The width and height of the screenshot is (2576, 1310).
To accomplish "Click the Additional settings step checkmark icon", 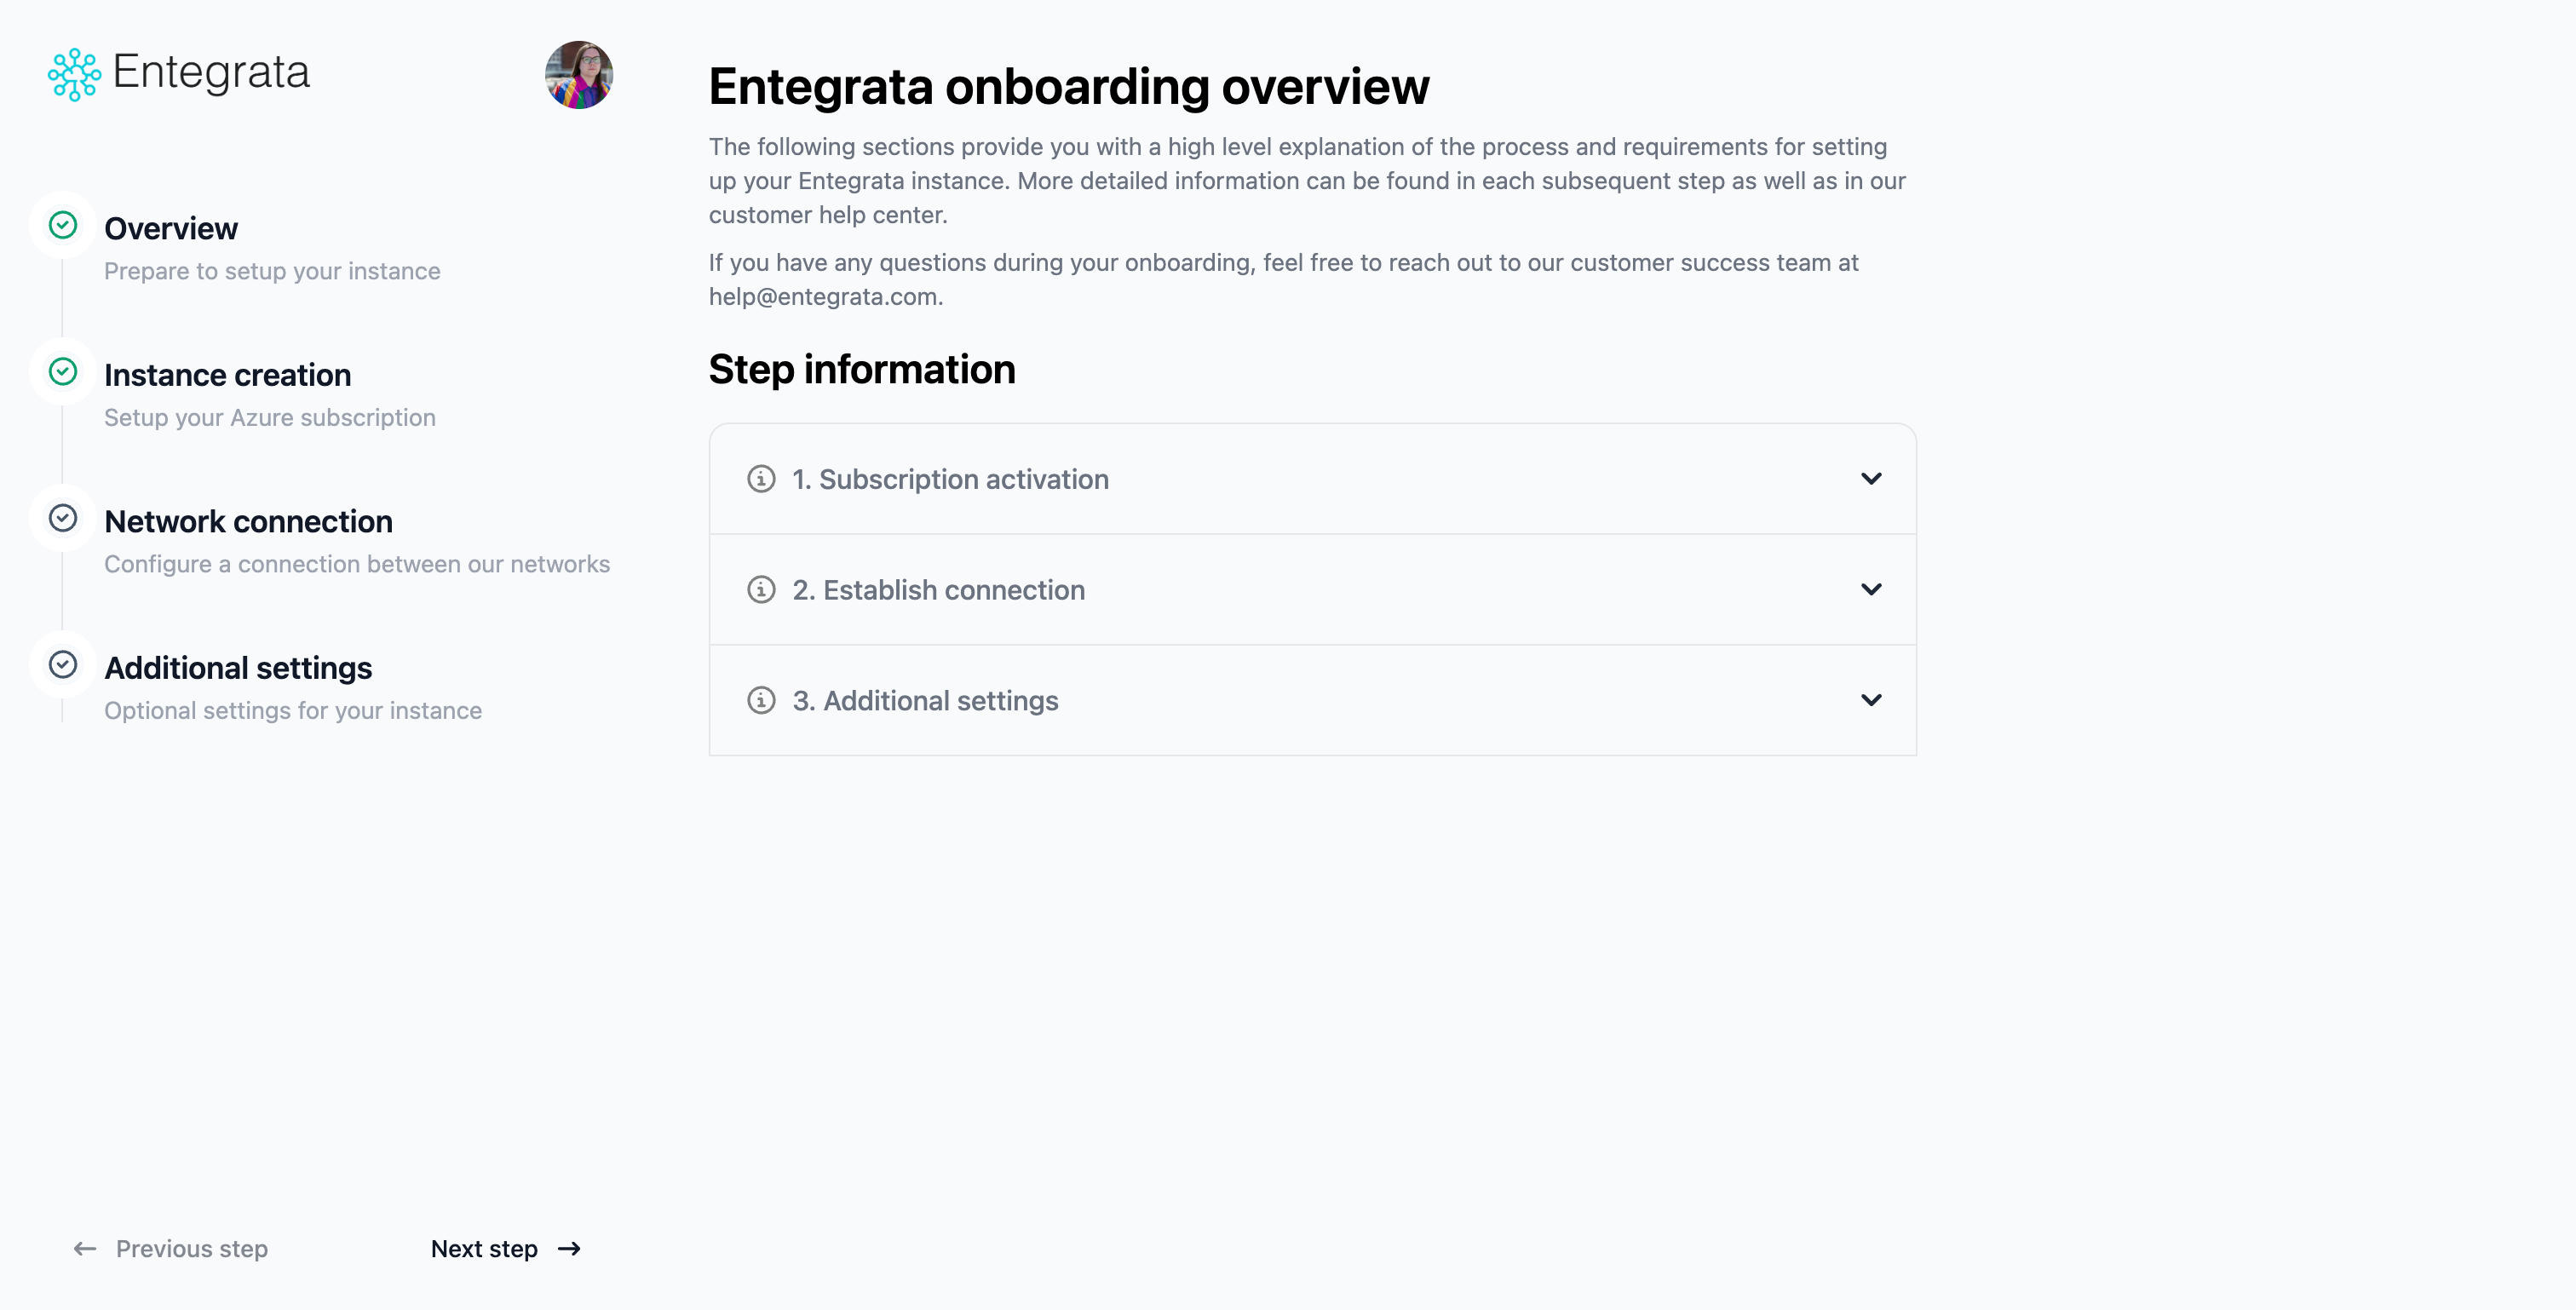I will pyautogui.click(x=62, y=665).
